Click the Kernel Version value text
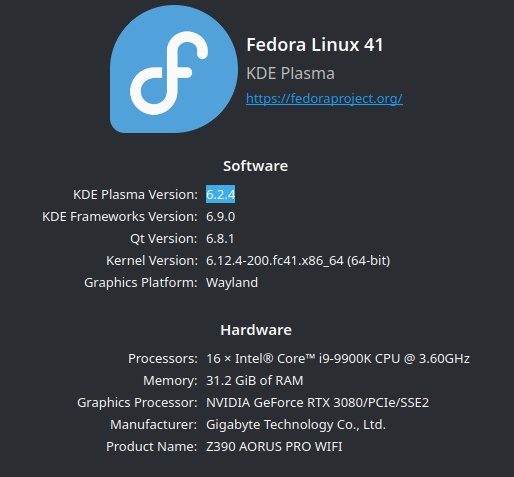514x477 pixels. pyautogui.click(x=298, y=261)
